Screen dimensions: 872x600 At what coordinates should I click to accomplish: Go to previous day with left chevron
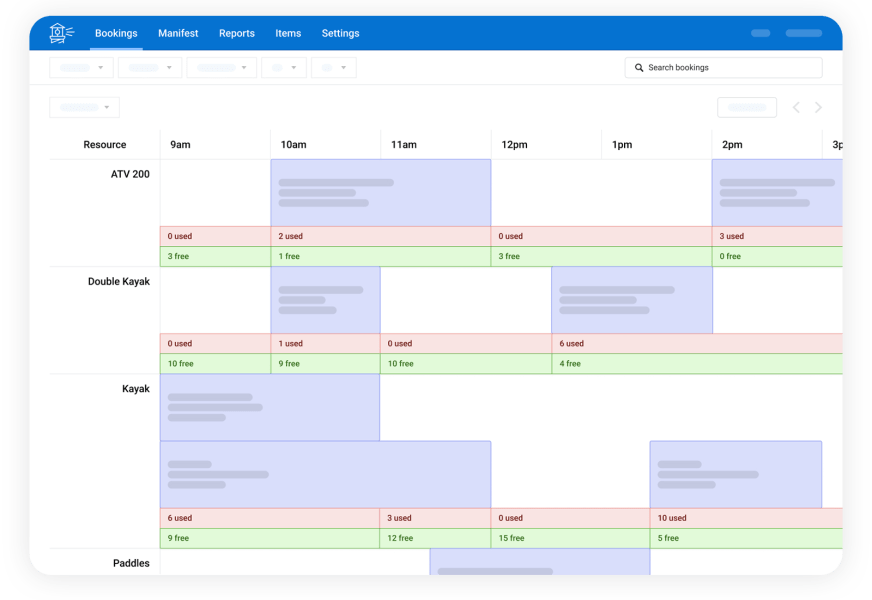tap(796, 107)
